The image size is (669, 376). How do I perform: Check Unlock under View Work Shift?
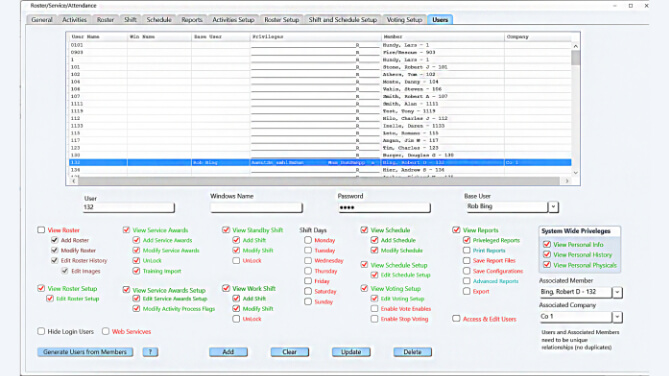236,319
